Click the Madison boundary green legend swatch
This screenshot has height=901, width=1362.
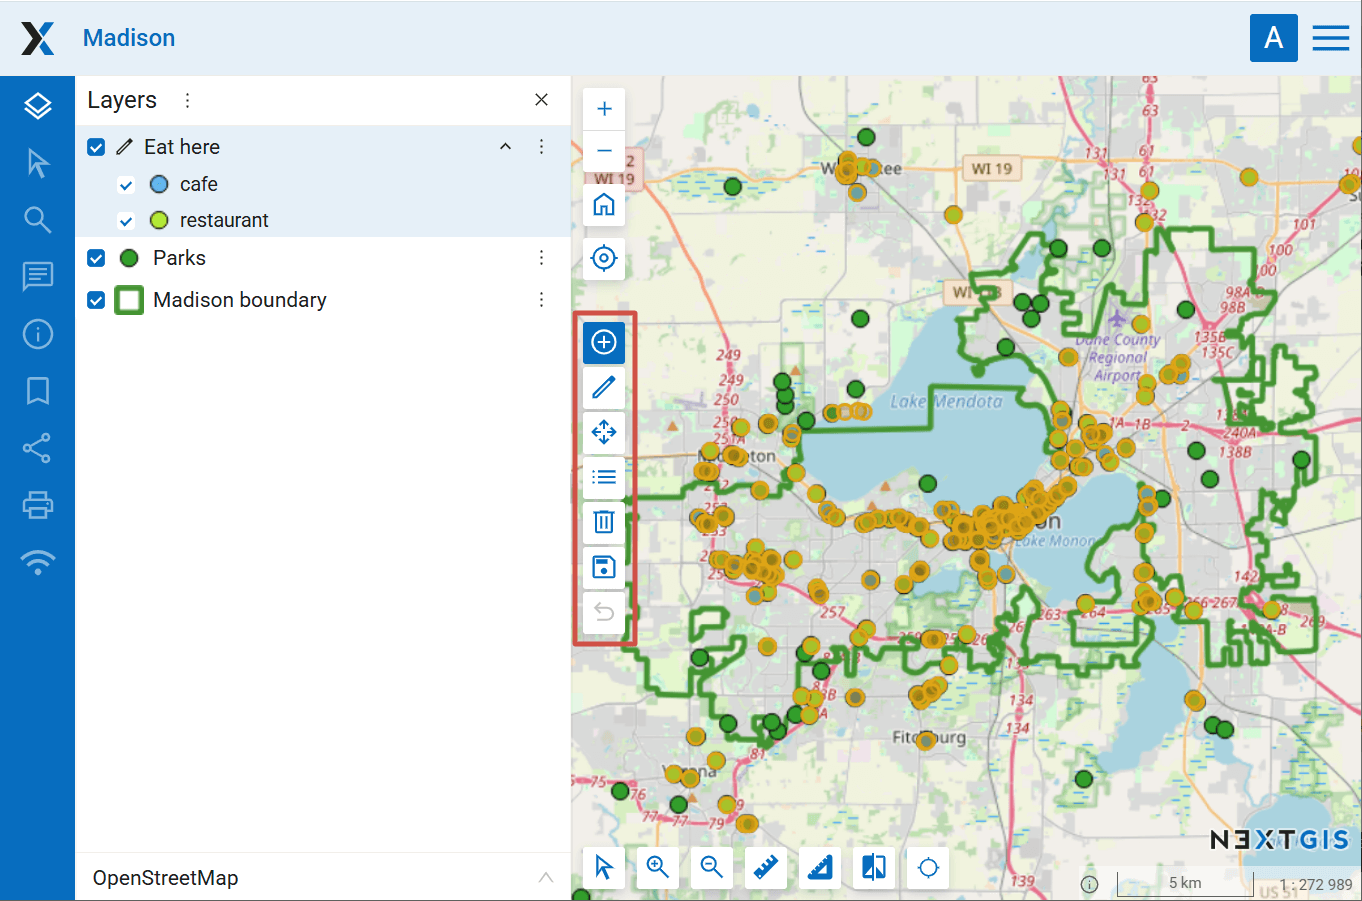click(129, 300)
